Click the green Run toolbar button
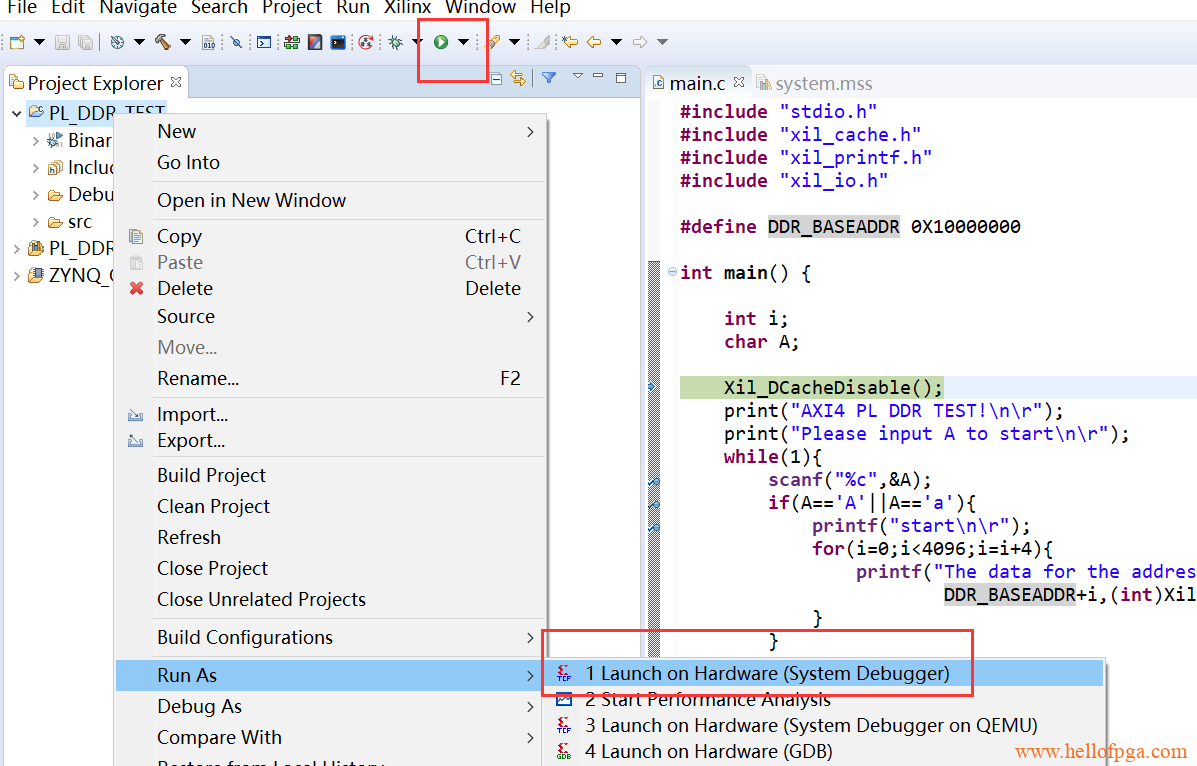1197x766 pixels. pyautogui.click(x=441, y=42)
